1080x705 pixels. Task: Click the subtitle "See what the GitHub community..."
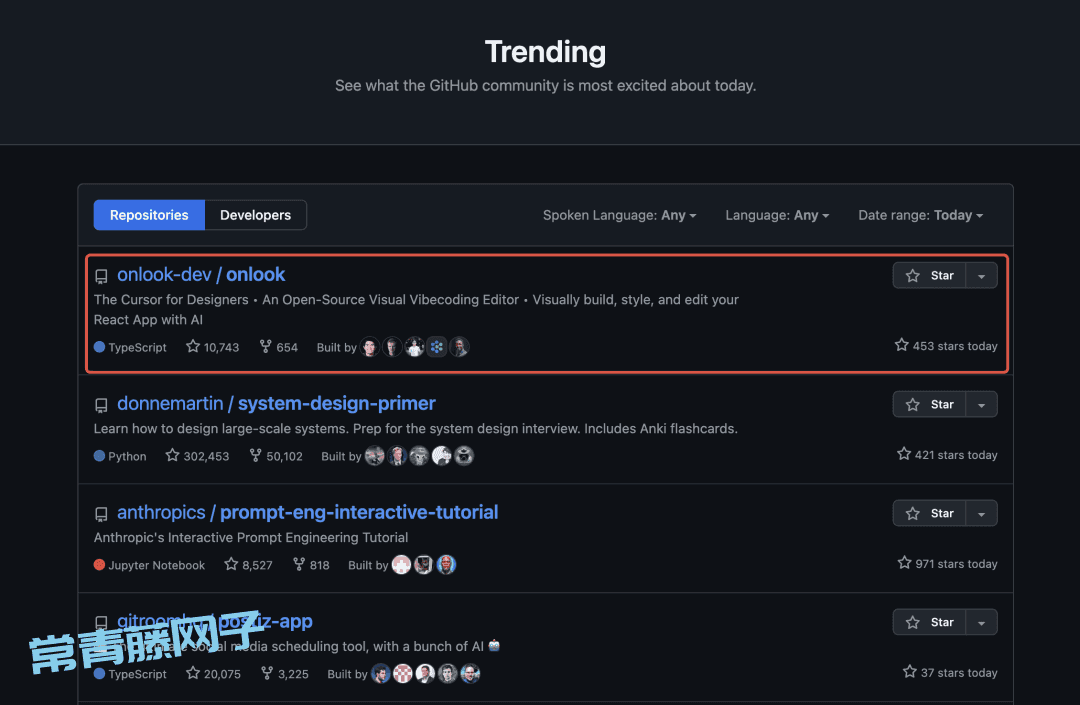(x=546, y=85)
